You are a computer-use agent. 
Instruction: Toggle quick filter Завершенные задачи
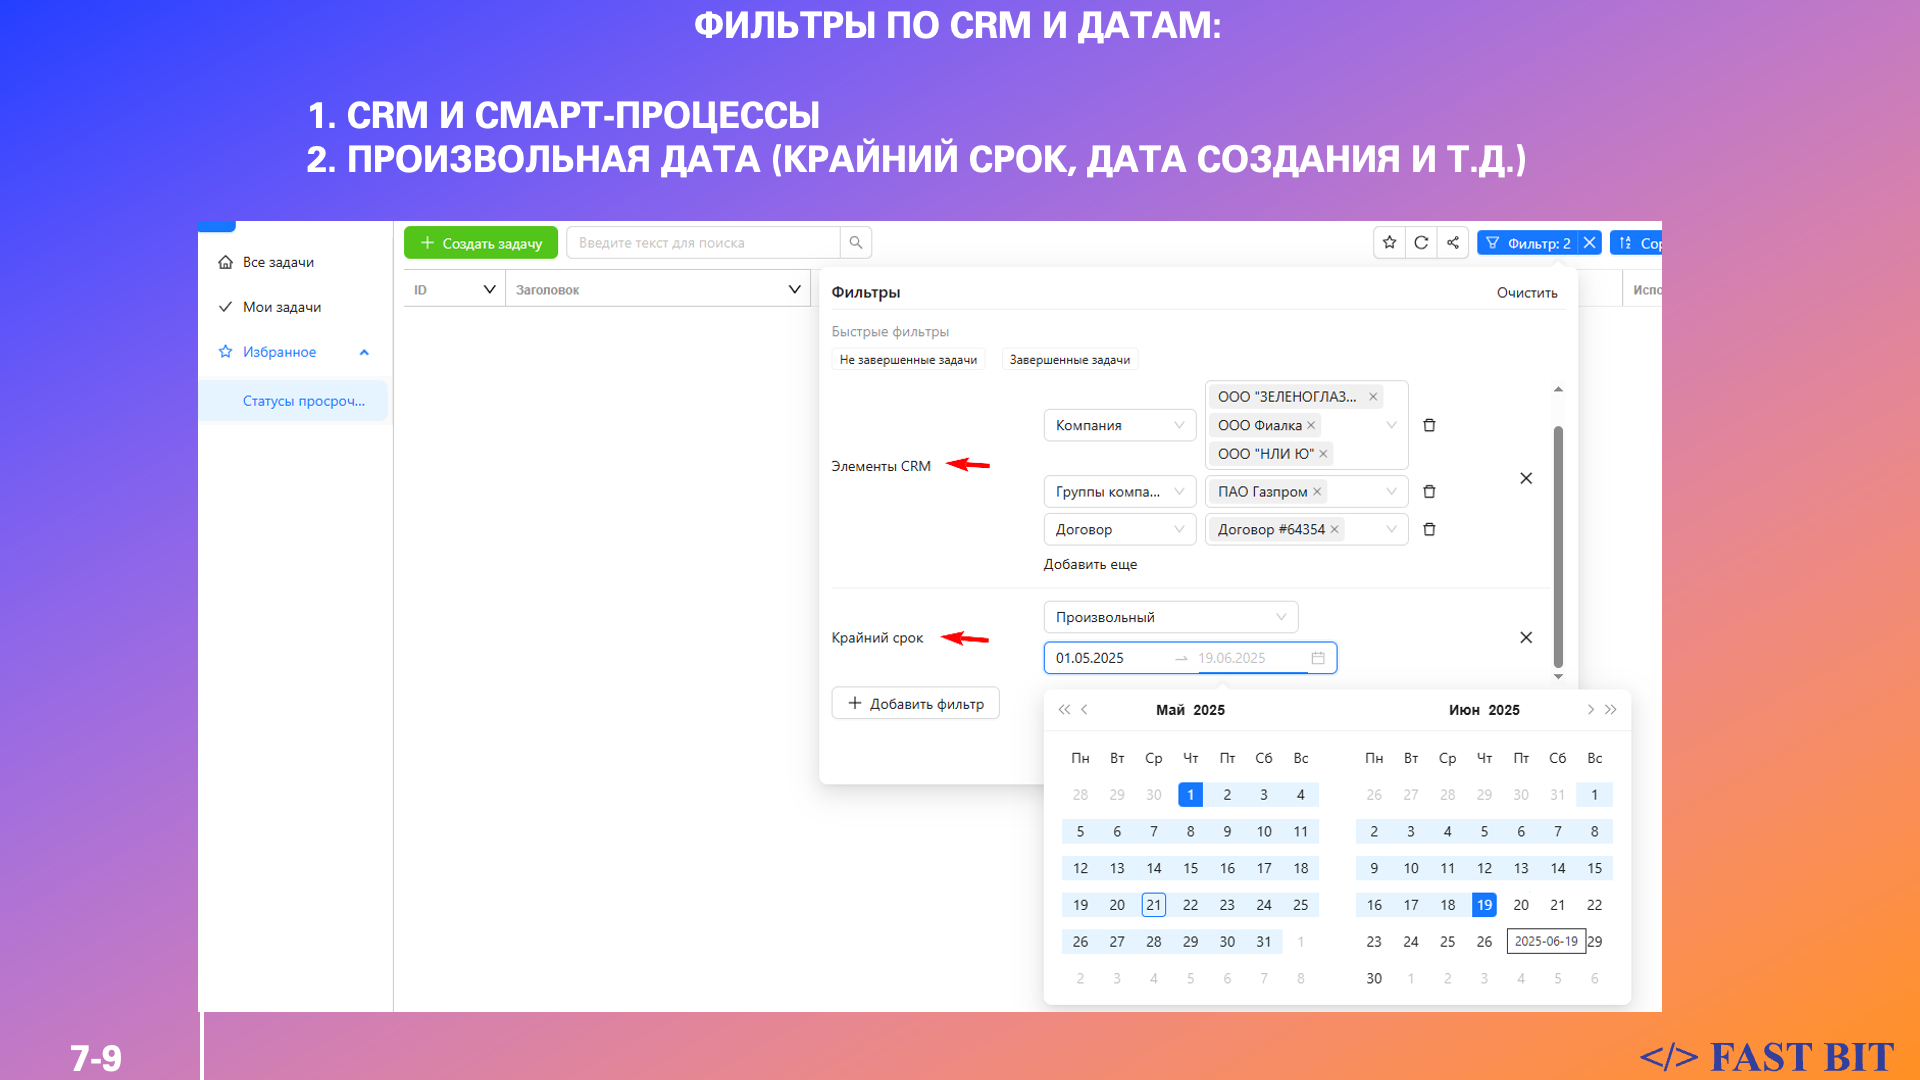tap(1069, 360)
